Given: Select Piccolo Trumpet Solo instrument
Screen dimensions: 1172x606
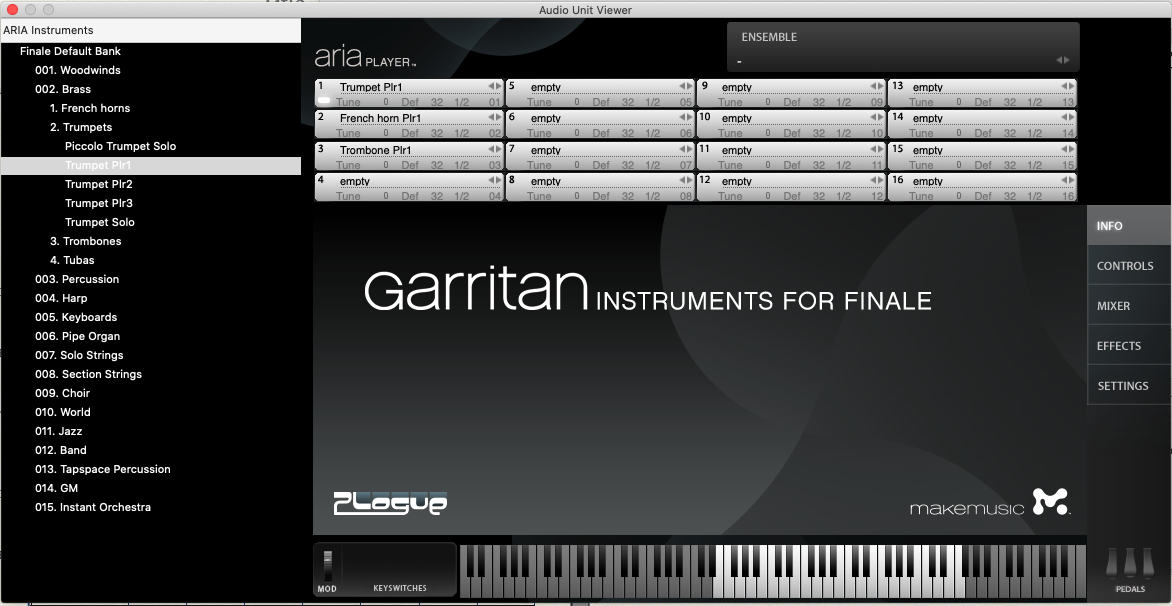Looking at the screenshot, I should [120, 147].
